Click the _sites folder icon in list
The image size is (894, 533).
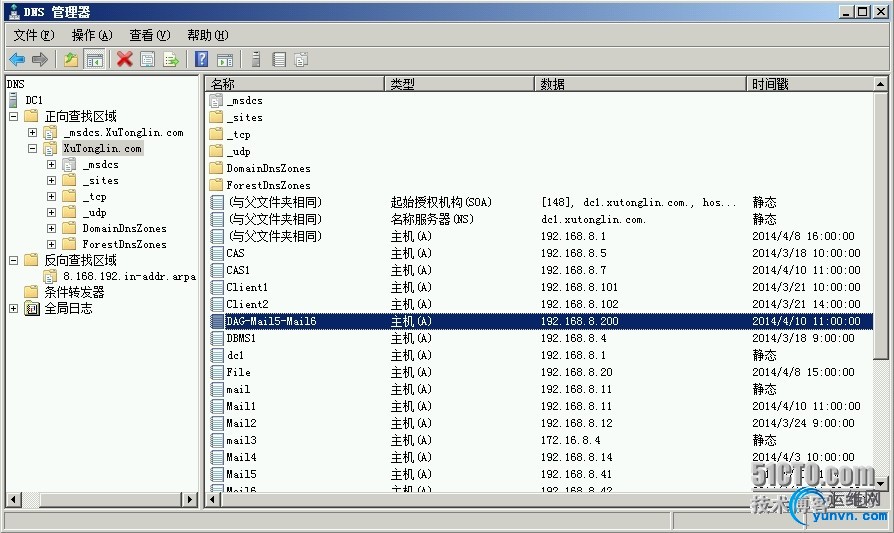click(x=216, y=117)
